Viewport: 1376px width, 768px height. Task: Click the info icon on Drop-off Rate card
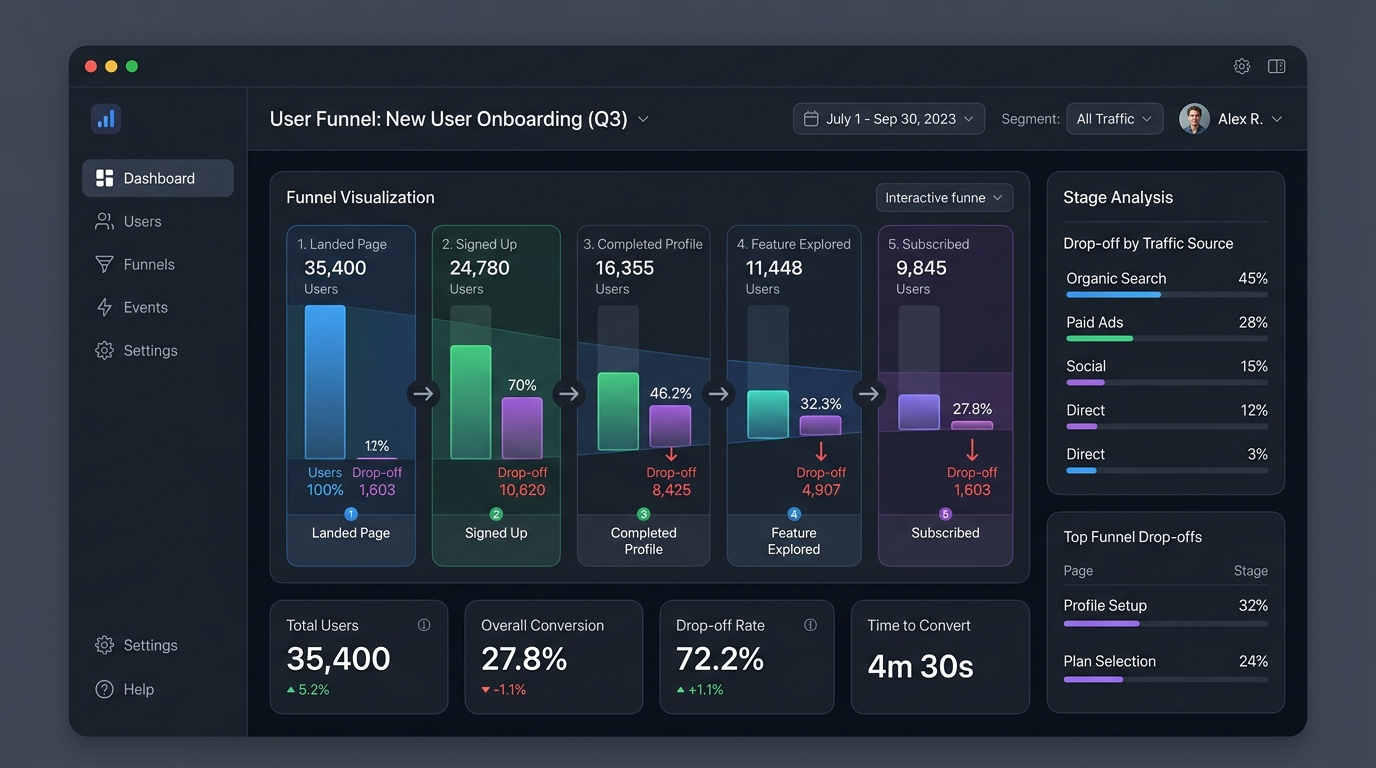810,625
